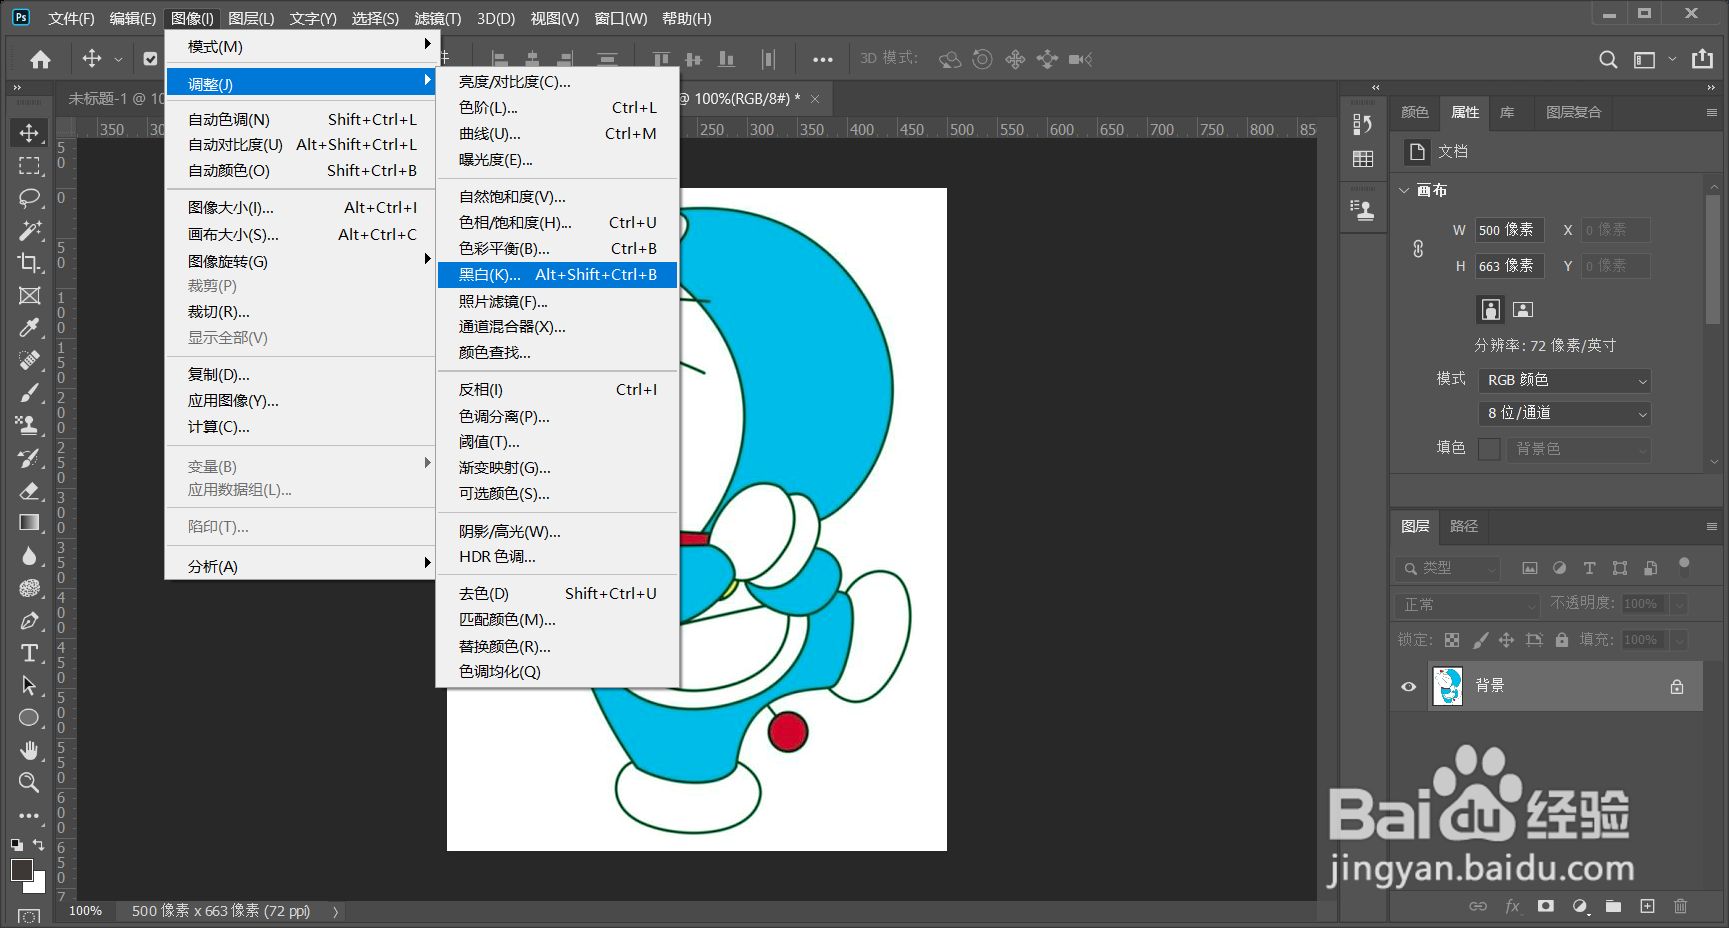Viewport: 1729px width, 928px height.
Task: Open the workspace switcher dropdown arrow
Action: 1672,59
